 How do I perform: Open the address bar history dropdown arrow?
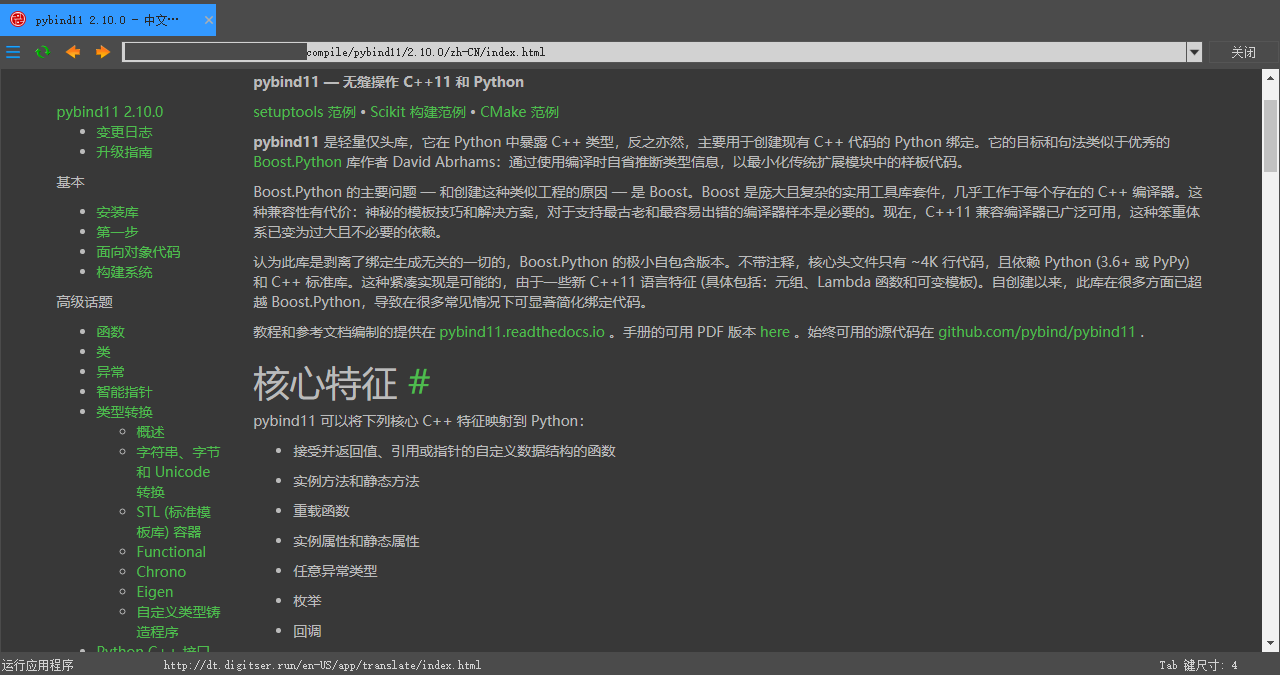click(x=1194, y=52)
